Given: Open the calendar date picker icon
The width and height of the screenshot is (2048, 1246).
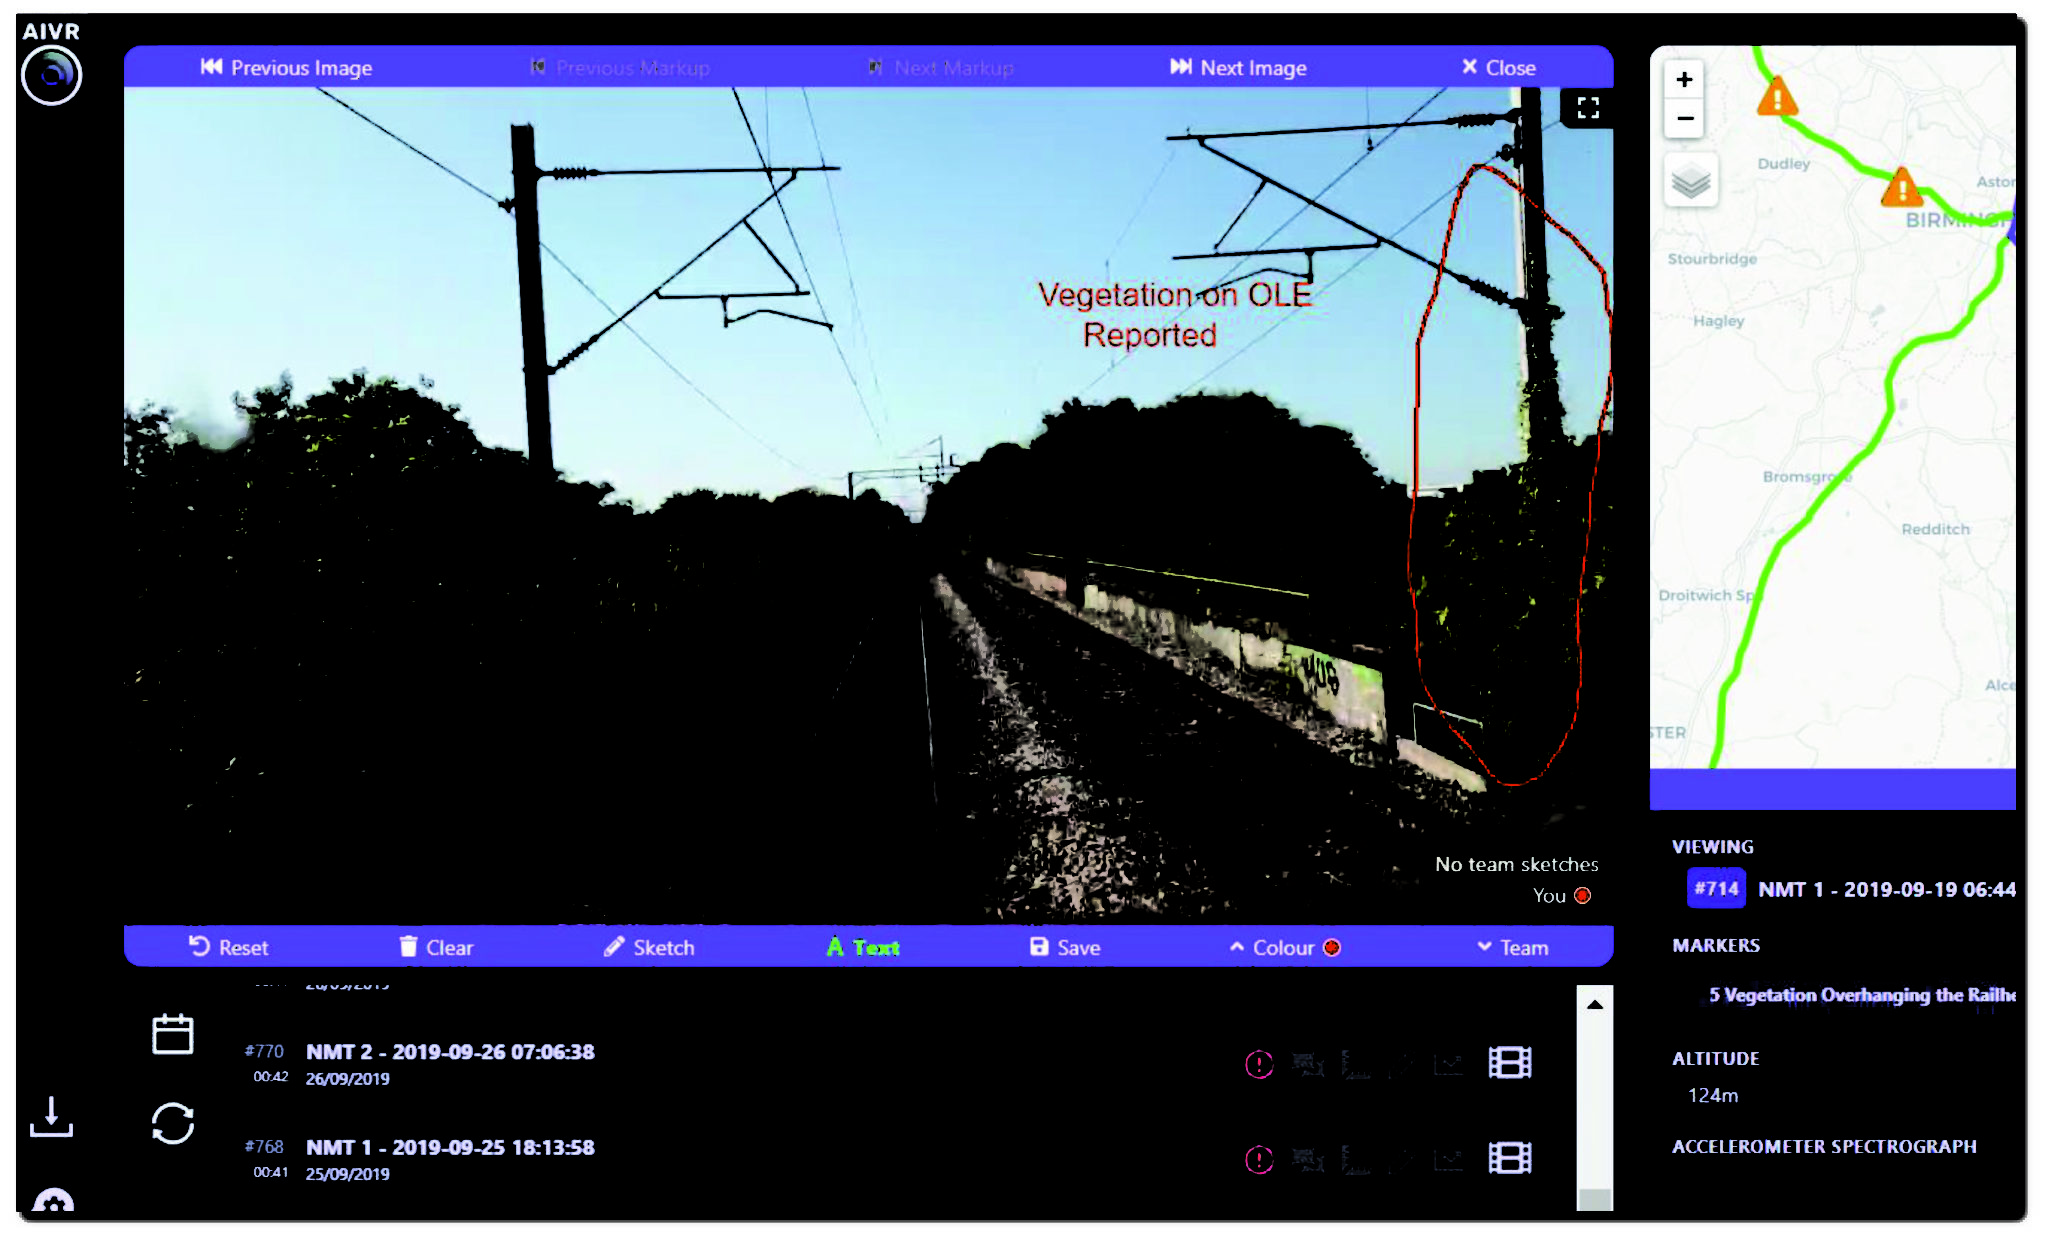Looking at the screenshot, I should tap(172, 1033).
